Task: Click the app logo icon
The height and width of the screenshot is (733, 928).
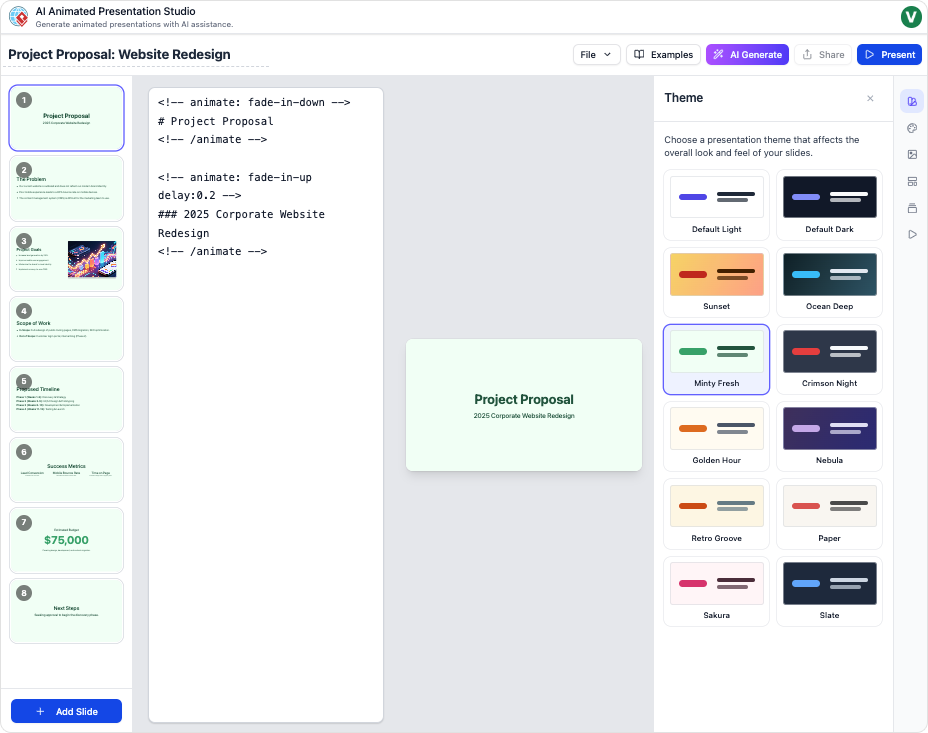Action: pyautogui.click(x=18, y=16)
